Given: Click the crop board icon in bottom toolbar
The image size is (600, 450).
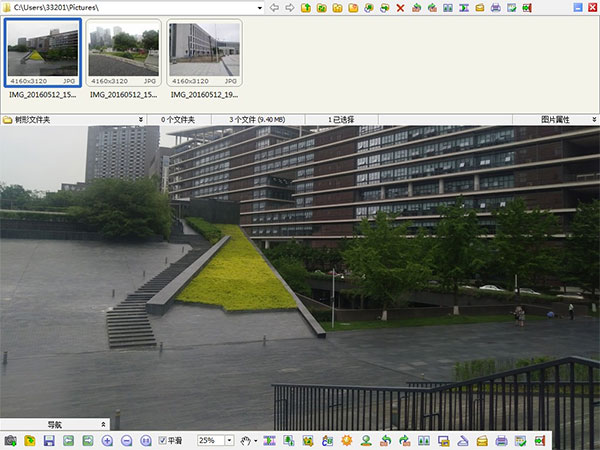Looking at the screenshot, I should (308, 440).
